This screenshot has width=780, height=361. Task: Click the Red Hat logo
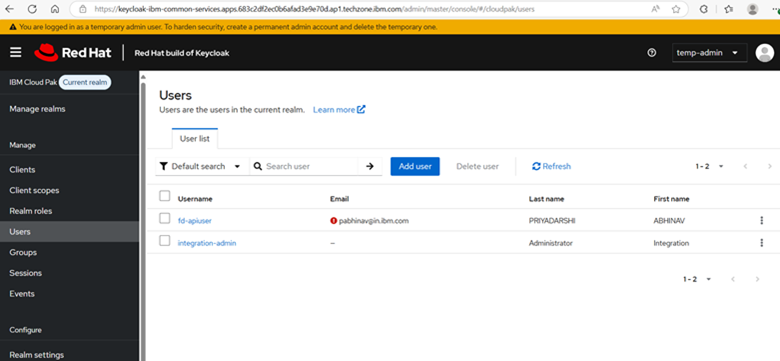pyautogui.click(x=73, y=52)
